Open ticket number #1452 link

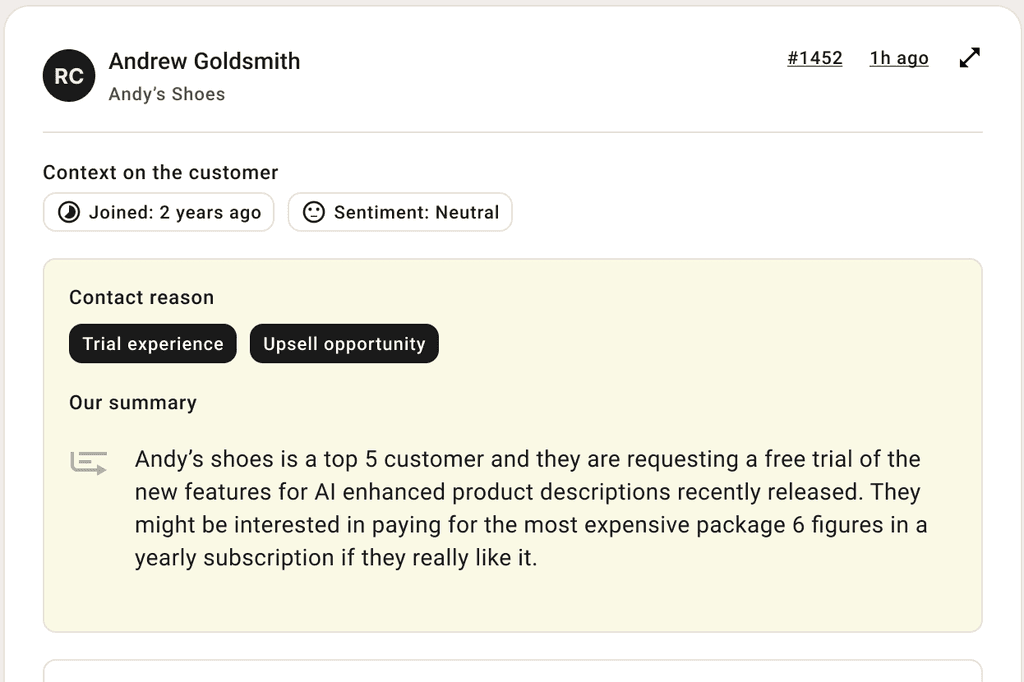click(814, 58)
